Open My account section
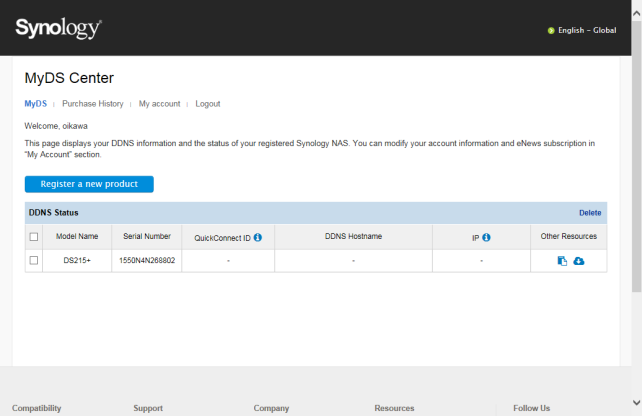This screenshot has height=416, width=642. pyautogui.click(x=159, y=104)
